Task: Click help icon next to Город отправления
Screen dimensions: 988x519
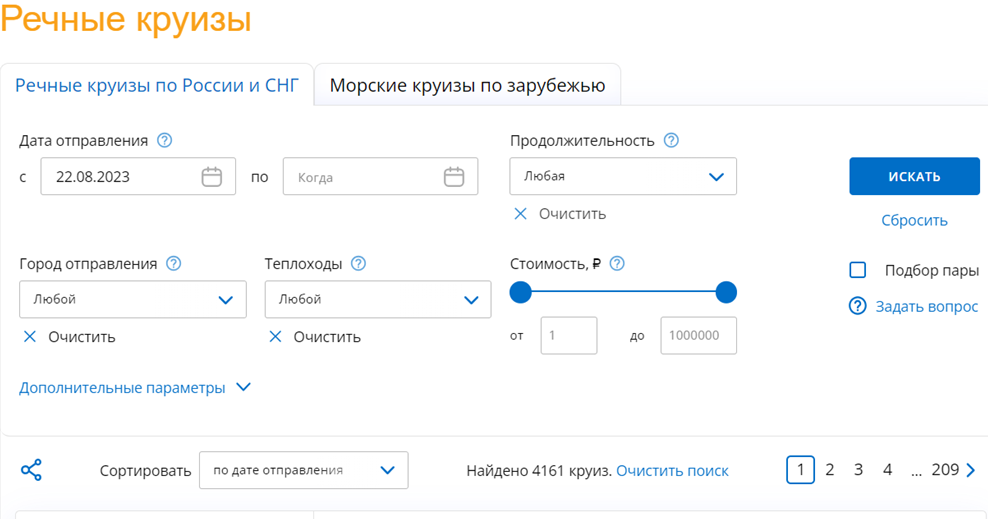Action: [173, 263]
